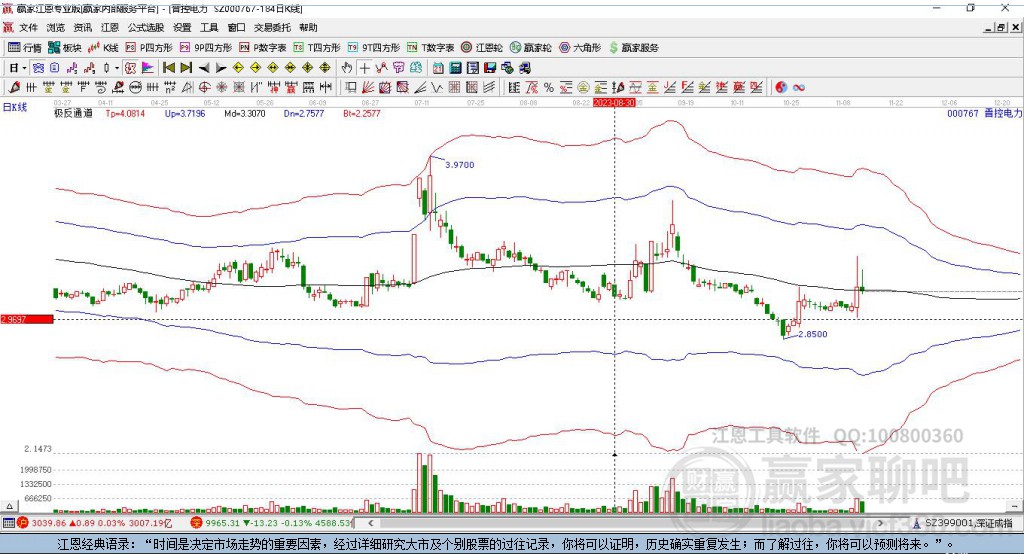Click the infinity symbol icon
This screenshot has width=1024, height=554.
pyautogui.click(x=799, y=87)
